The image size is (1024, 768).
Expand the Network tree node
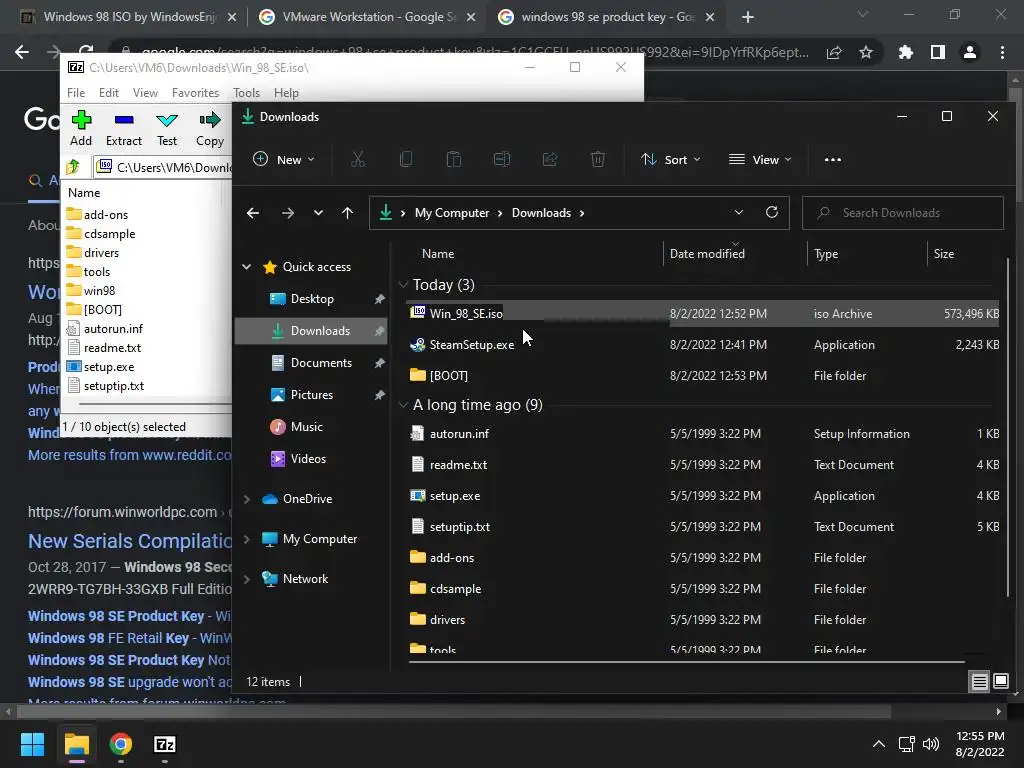247,579
